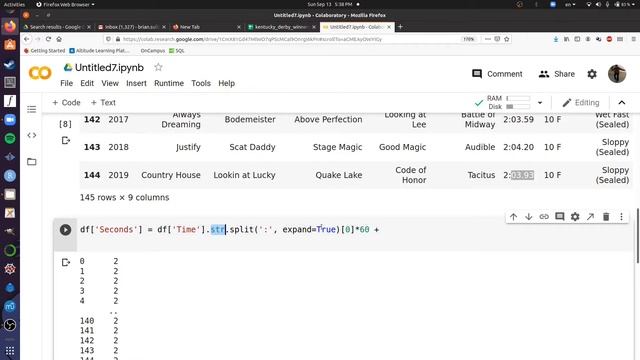
Task: Click the browser URL address bar
Action: (x=286, y=39)
